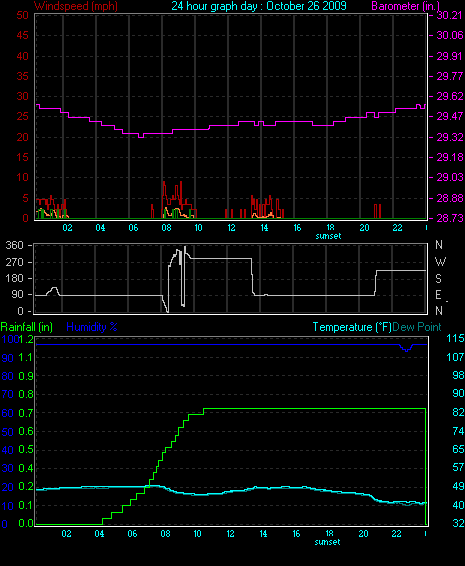Click the Dew Point legend label
This screenshot has width=465, height=566.
pos(417,327)
